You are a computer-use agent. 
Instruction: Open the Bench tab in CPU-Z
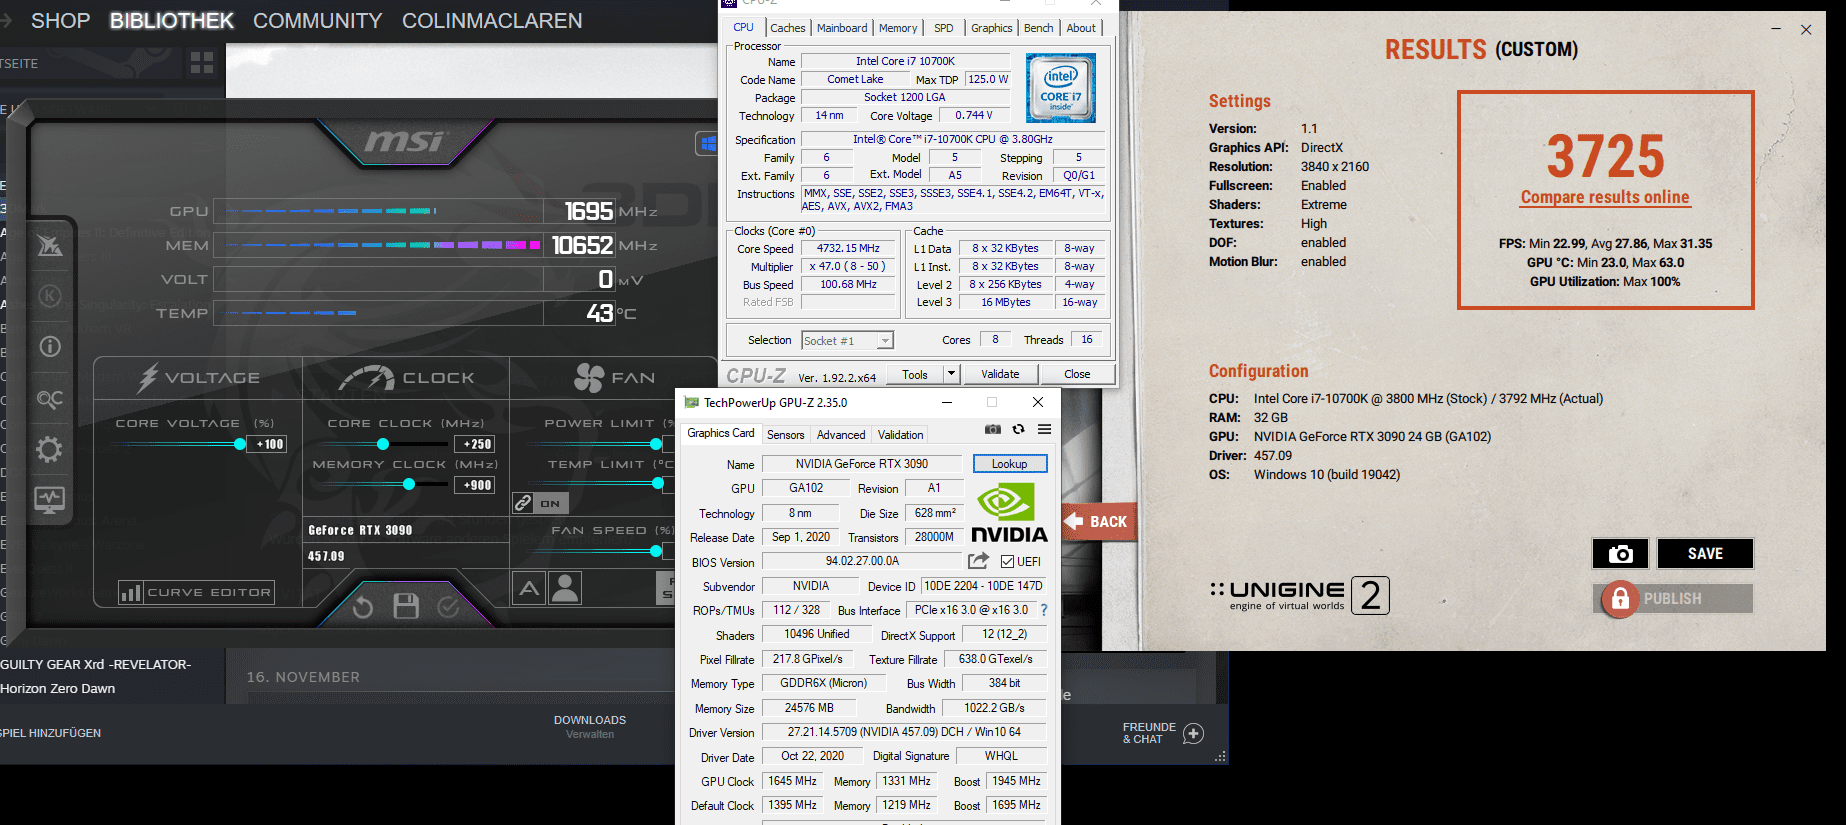[x=1039, y=28]
